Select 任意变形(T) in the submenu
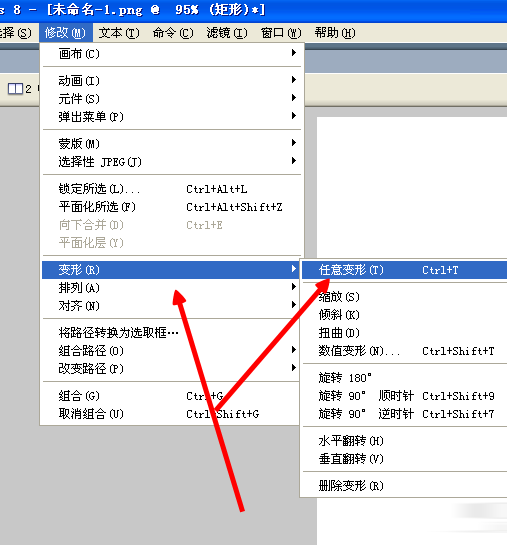 point(404,270)
